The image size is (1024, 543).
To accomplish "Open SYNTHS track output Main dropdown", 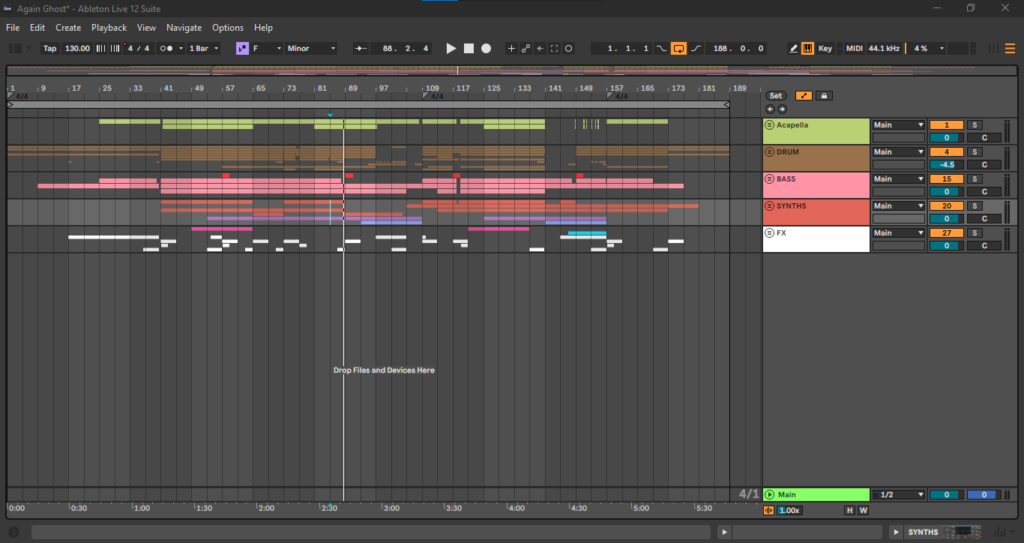I will (898, 206).
